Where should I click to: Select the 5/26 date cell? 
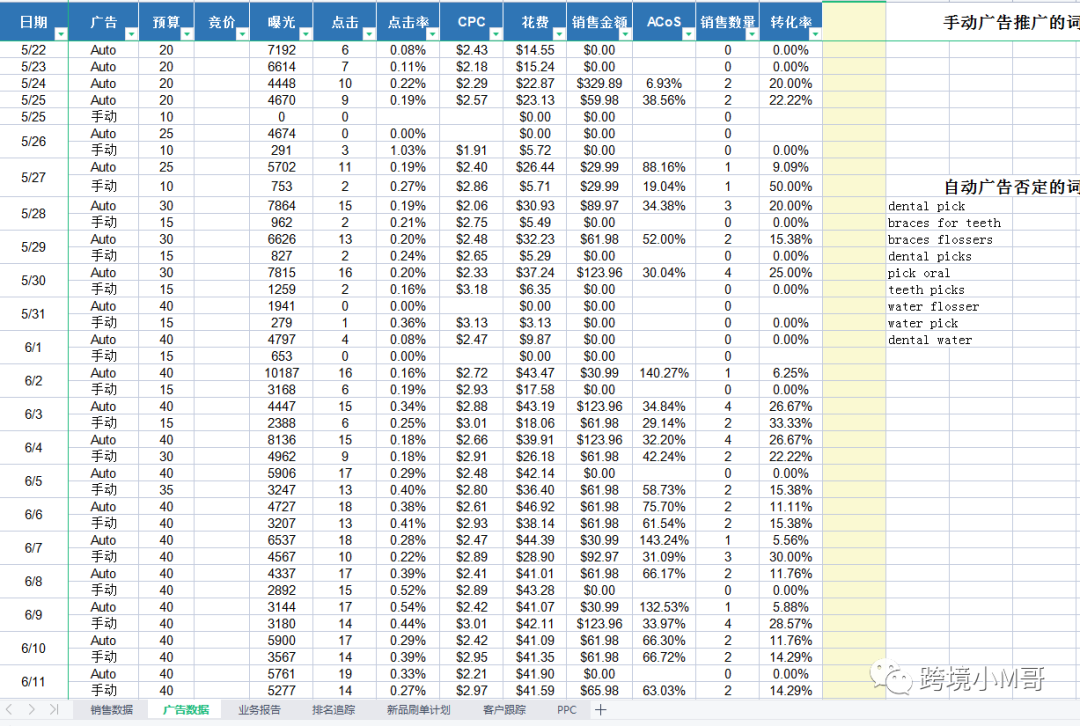33,142
